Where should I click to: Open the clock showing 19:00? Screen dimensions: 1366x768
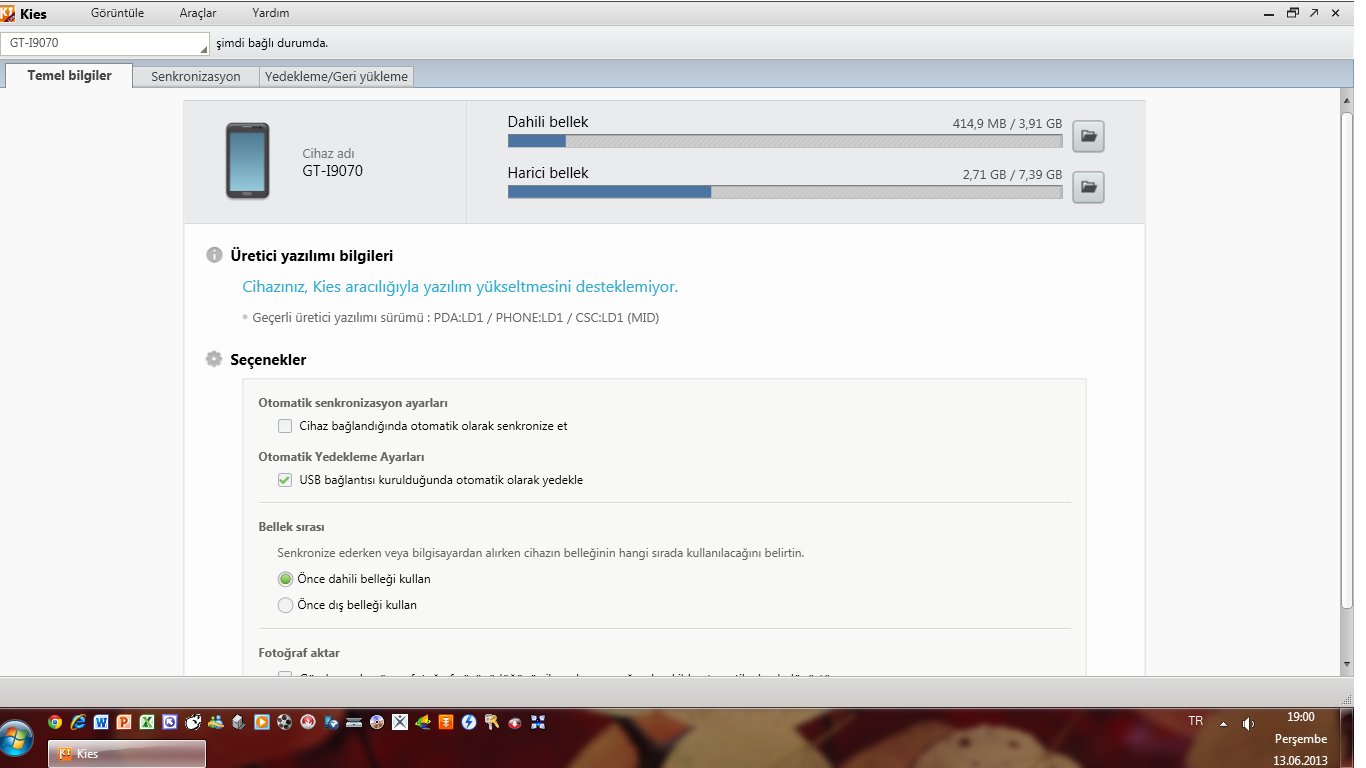[x=1300, y=739]
